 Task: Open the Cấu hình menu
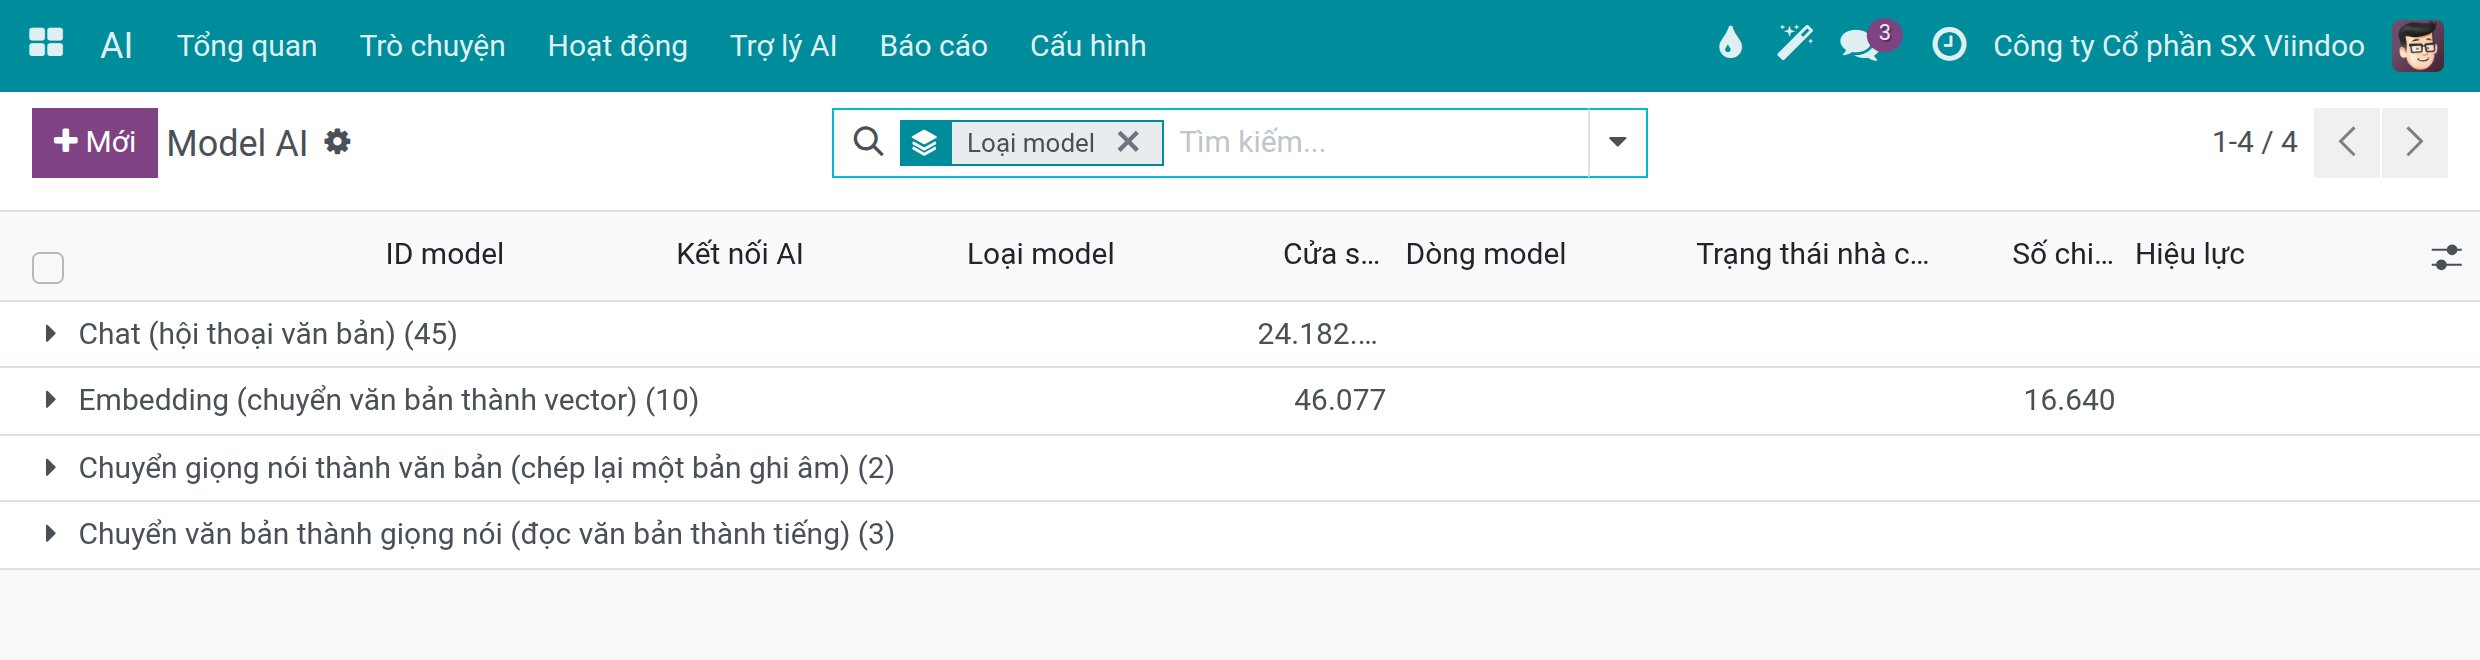tap(1088, 46)
